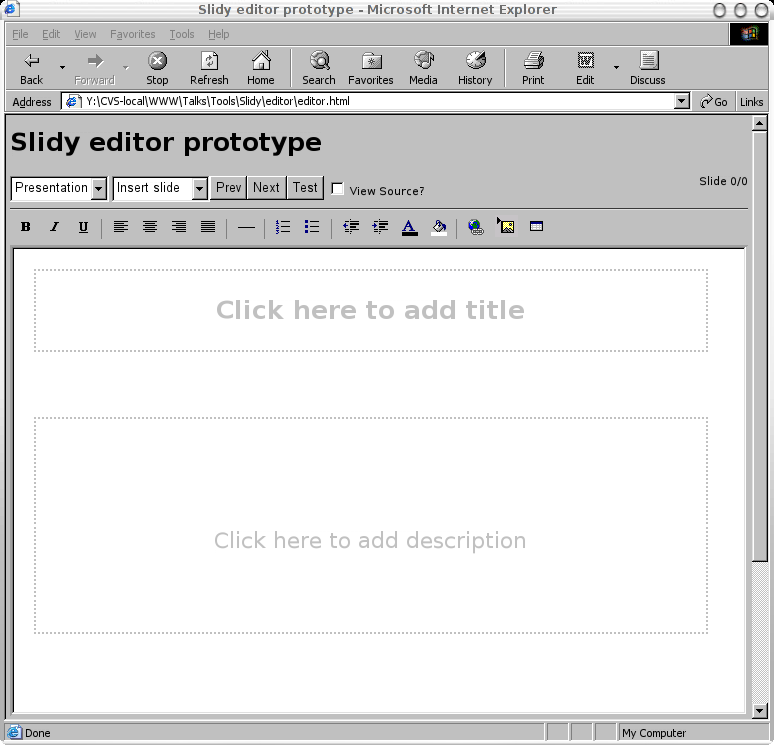Click the Refresh button in browser toolbar
The width and height of the screenshot is (774, 745).
click(209, 68)
